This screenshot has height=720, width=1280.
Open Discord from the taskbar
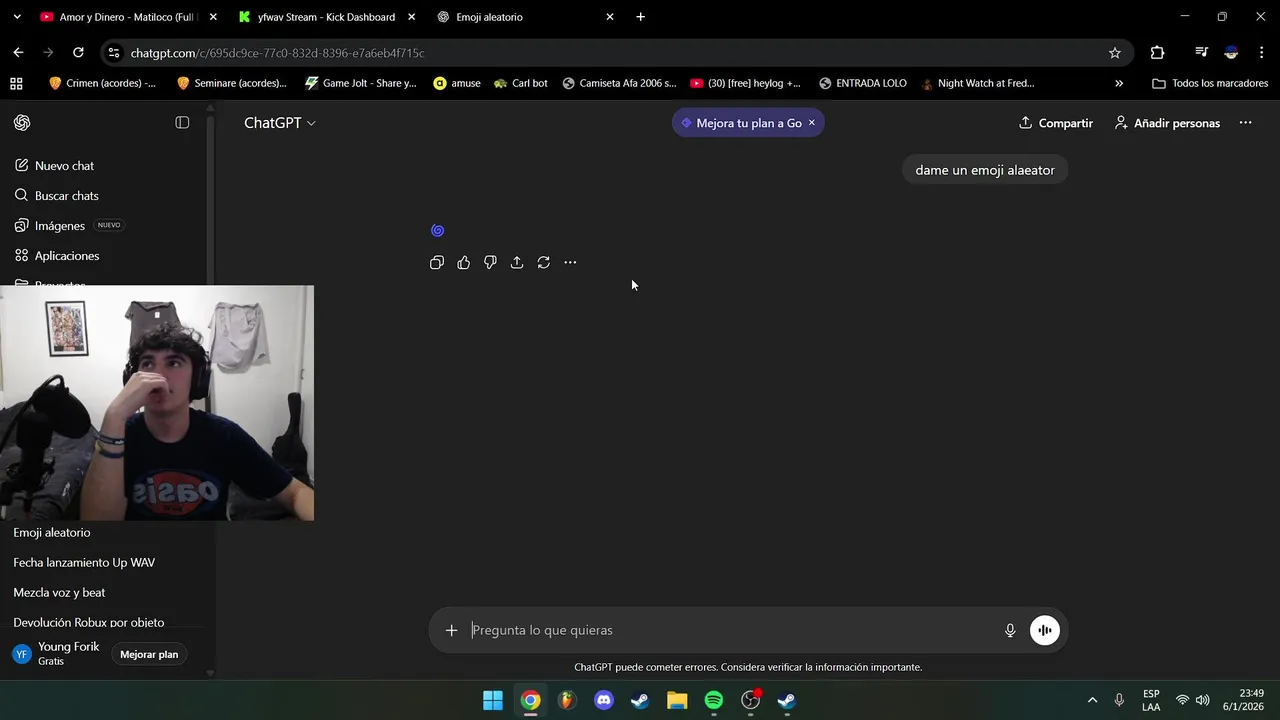click(604, 700)
